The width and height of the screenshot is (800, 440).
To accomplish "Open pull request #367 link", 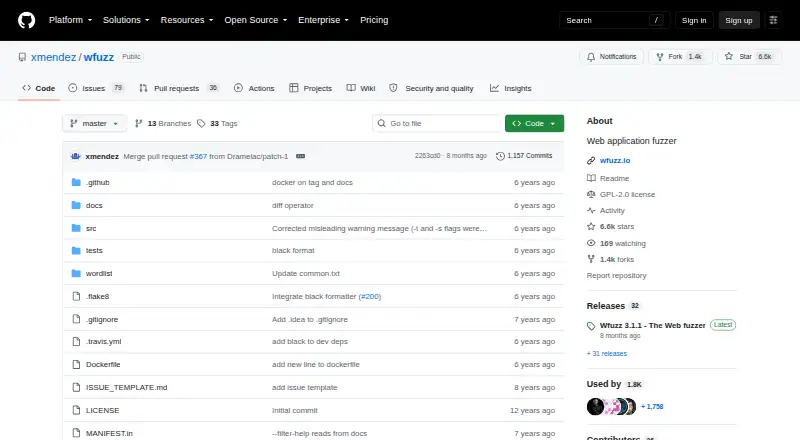I will (198, 156).
